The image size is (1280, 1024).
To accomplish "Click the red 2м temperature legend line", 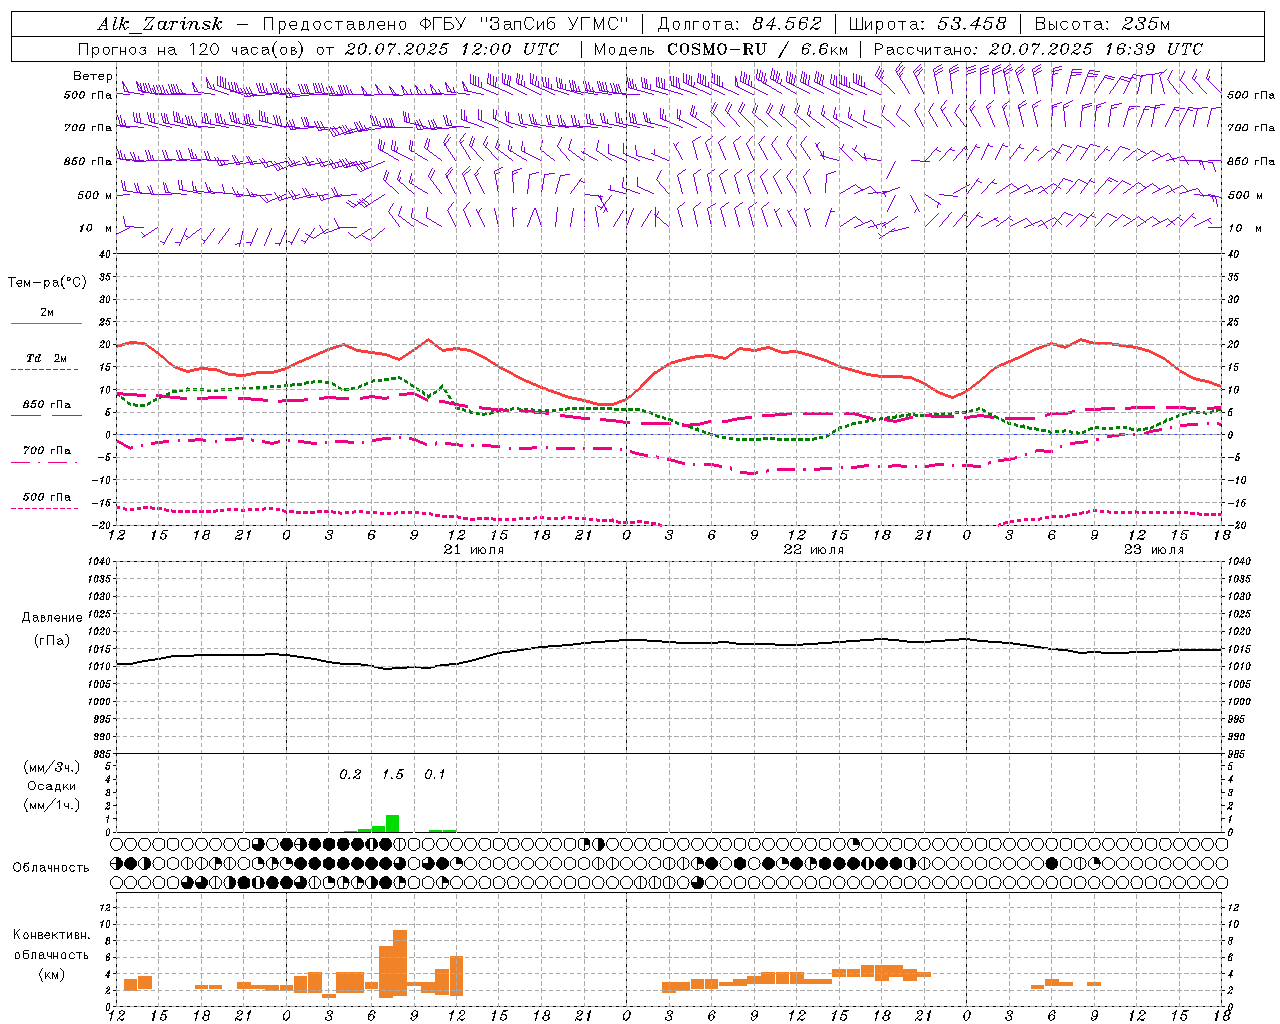I will pyautogui.click(x=46, y=323).
